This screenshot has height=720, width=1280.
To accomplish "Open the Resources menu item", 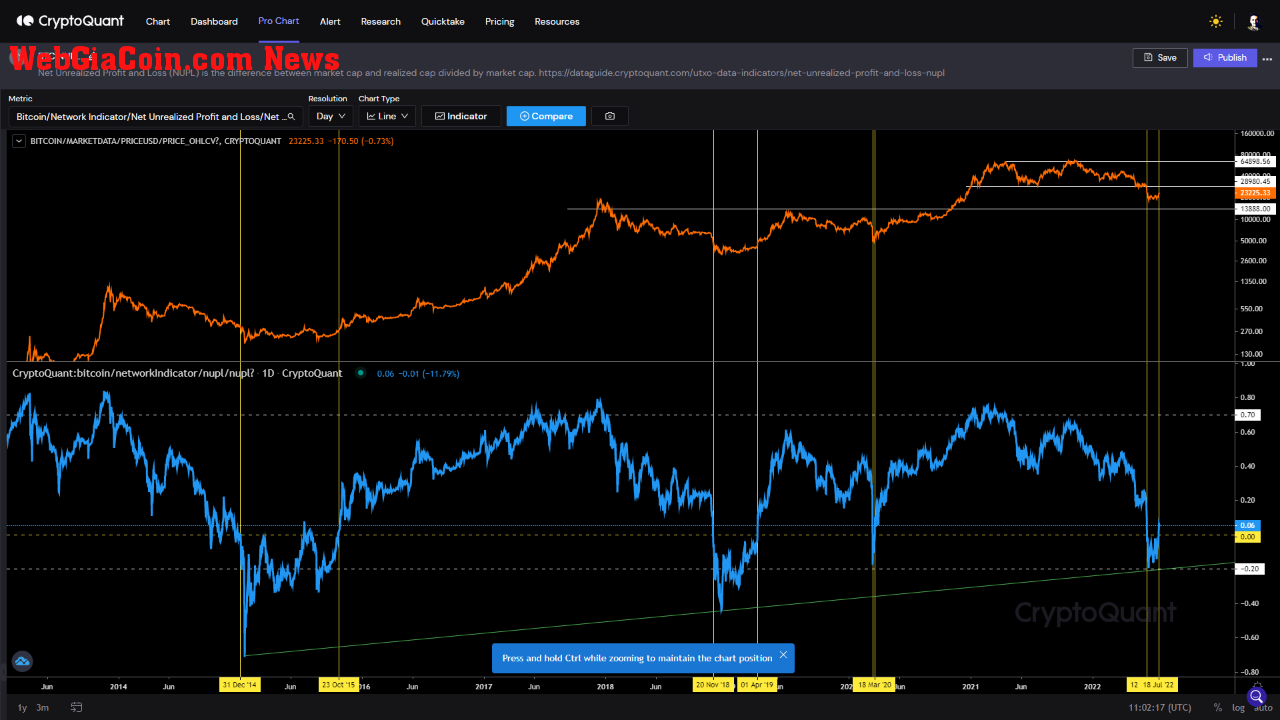I will [557, 21].
